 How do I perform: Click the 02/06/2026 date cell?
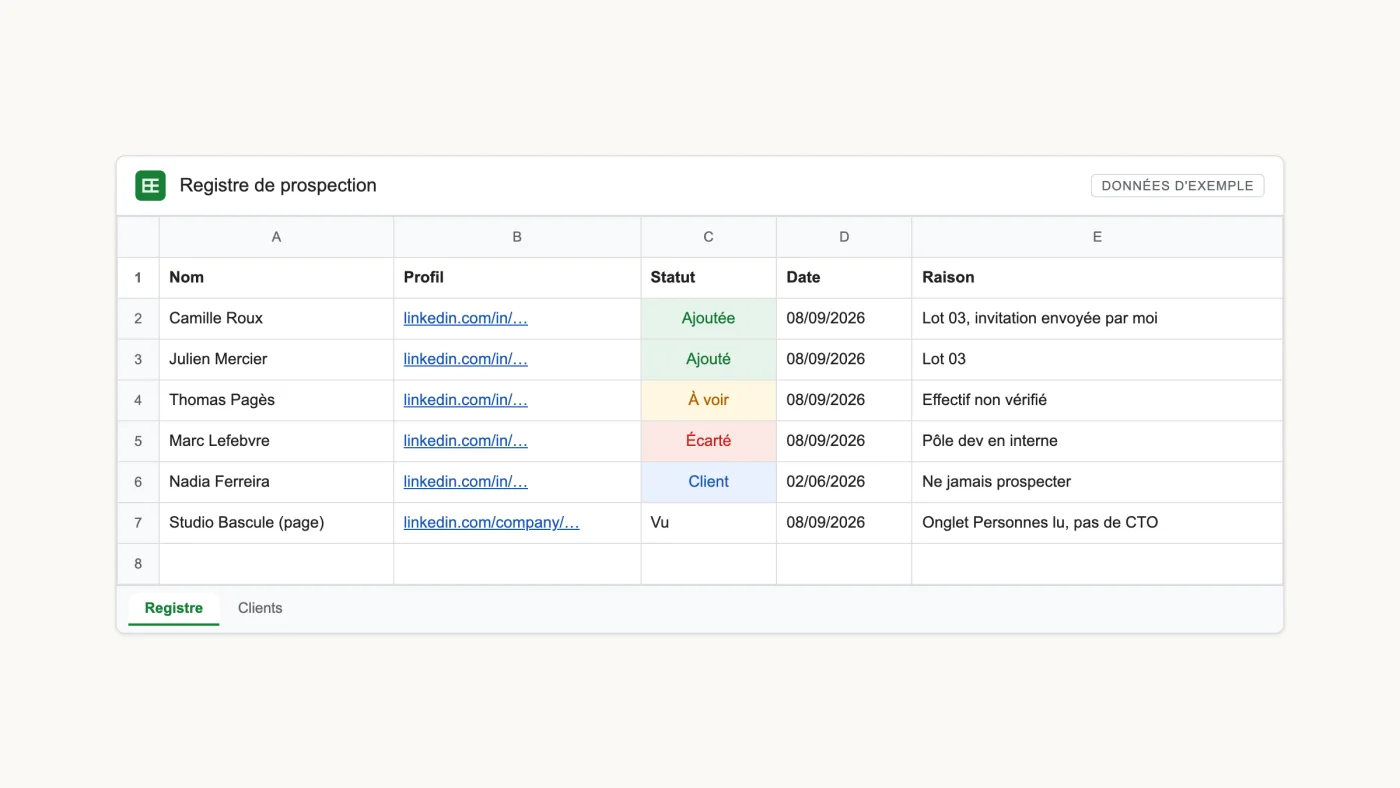click(844, 483)
